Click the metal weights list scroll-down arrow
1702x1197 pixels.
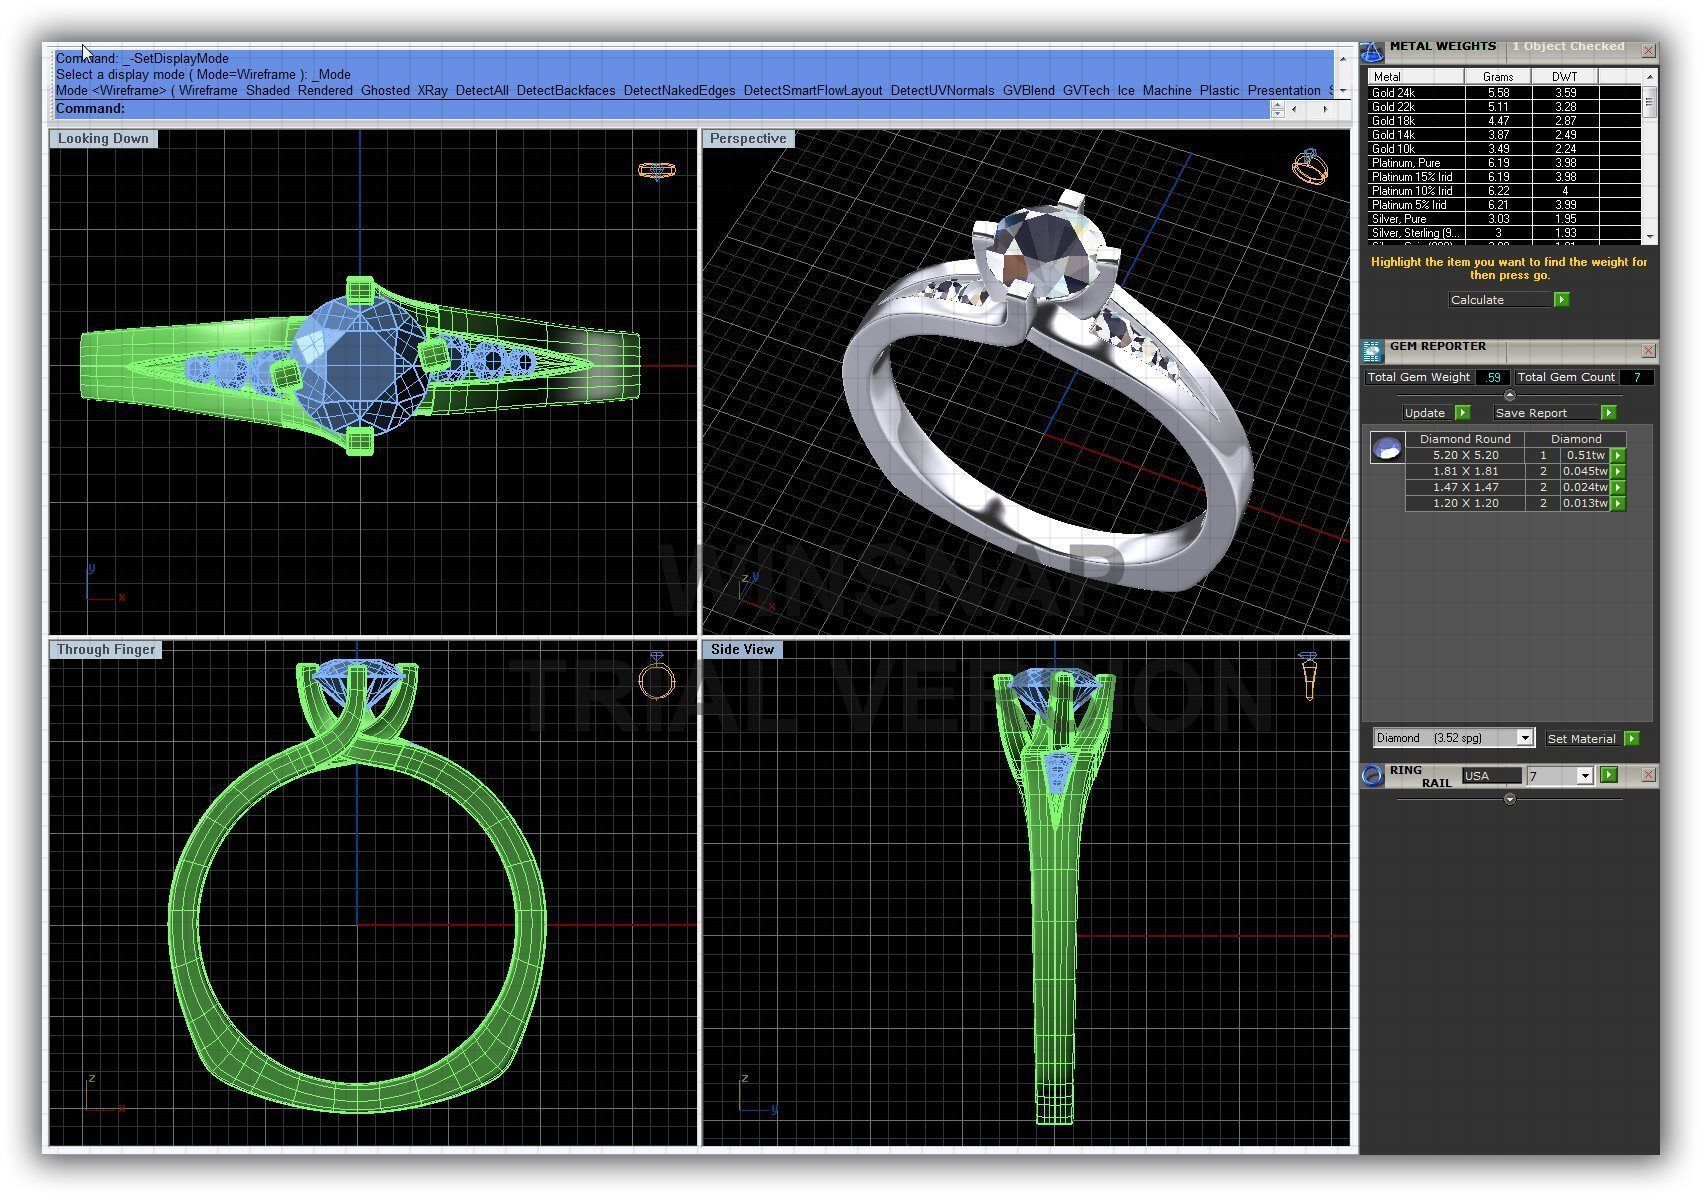click(1649, 237)
